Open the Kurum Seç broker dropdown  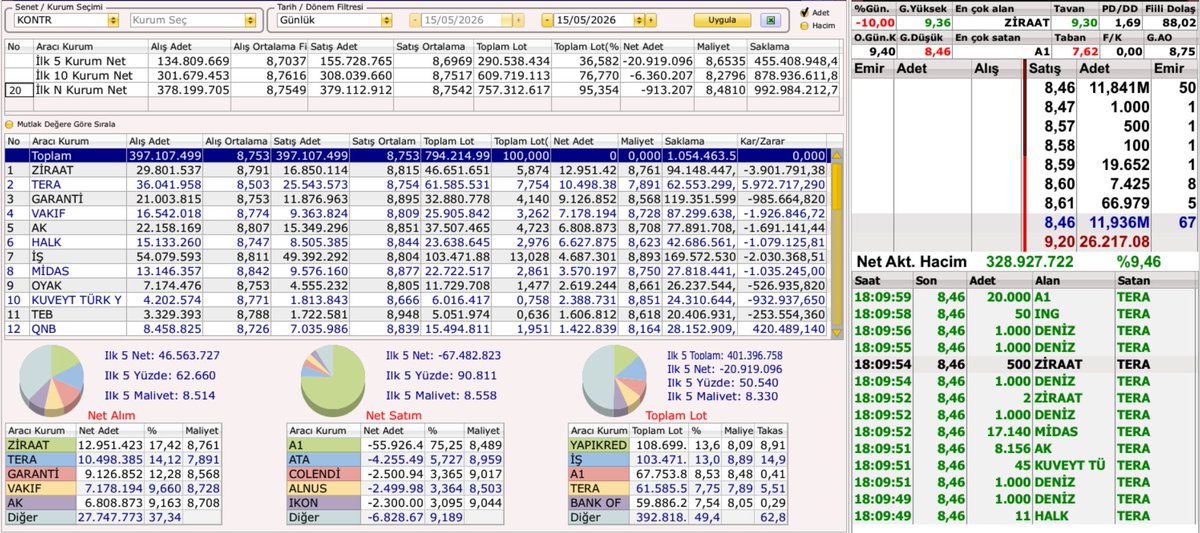(250, 20)
